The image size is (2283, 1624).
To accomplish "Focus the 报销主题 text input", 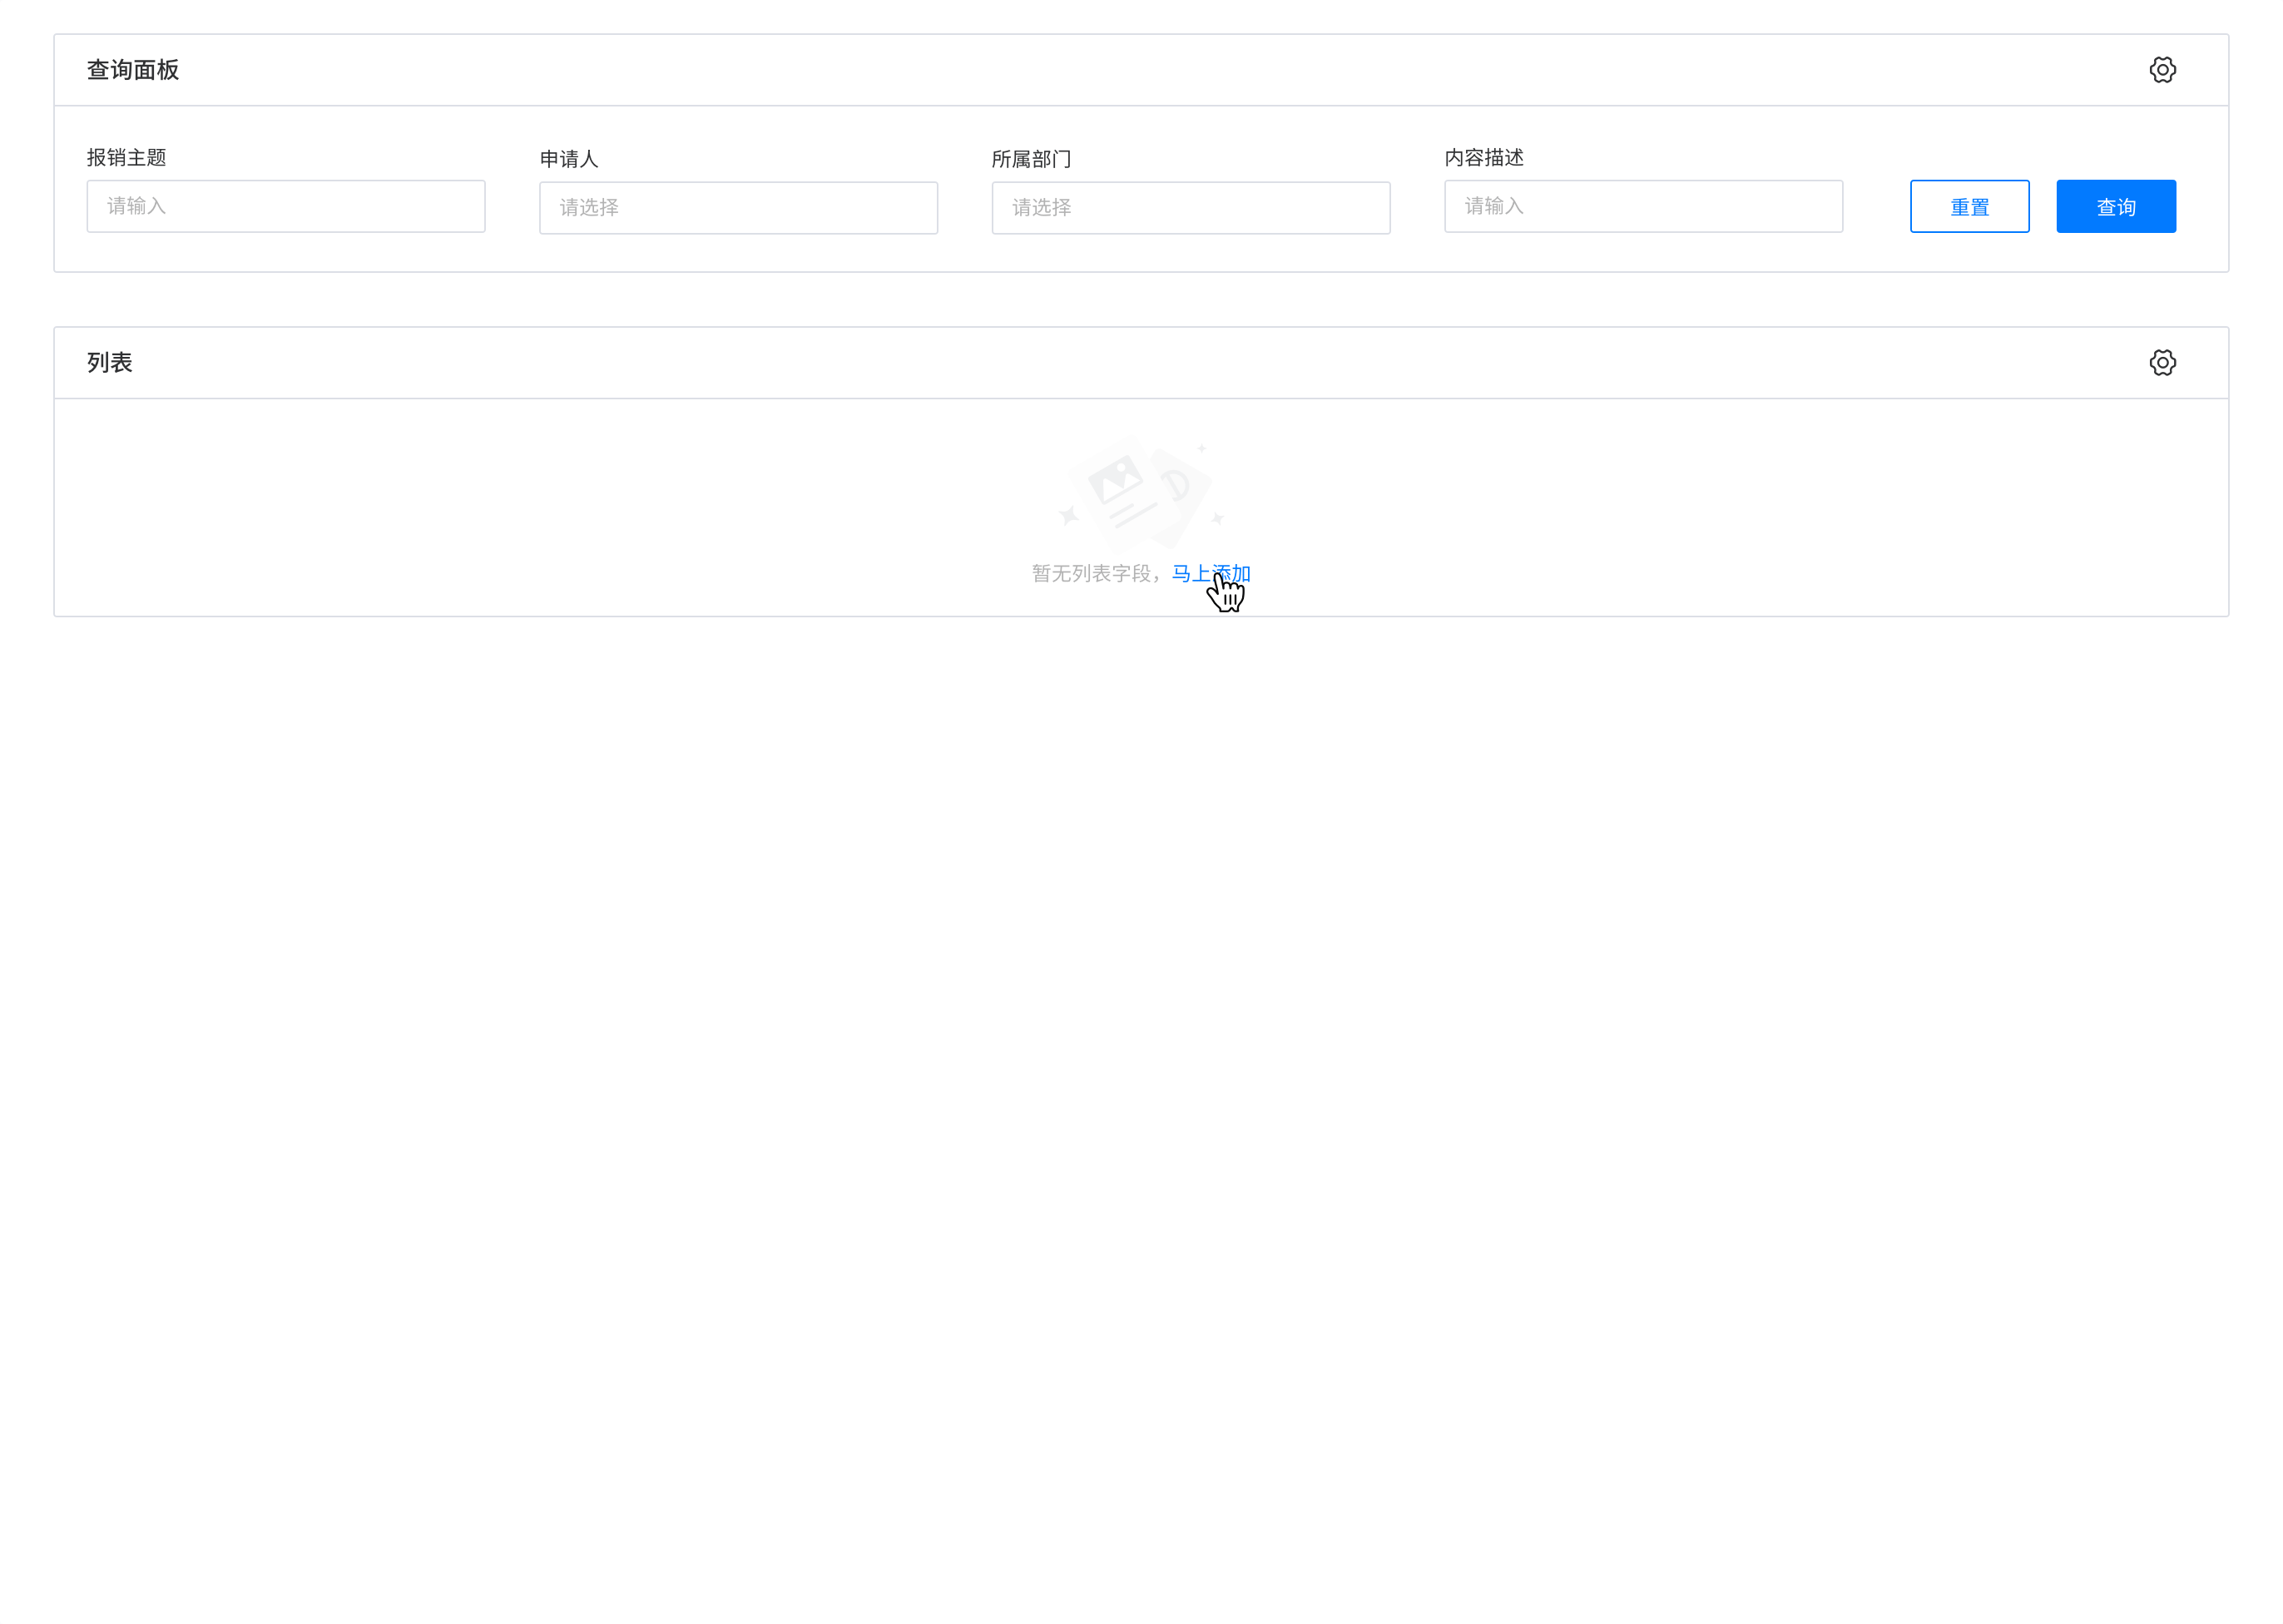I will click(286, 207).
